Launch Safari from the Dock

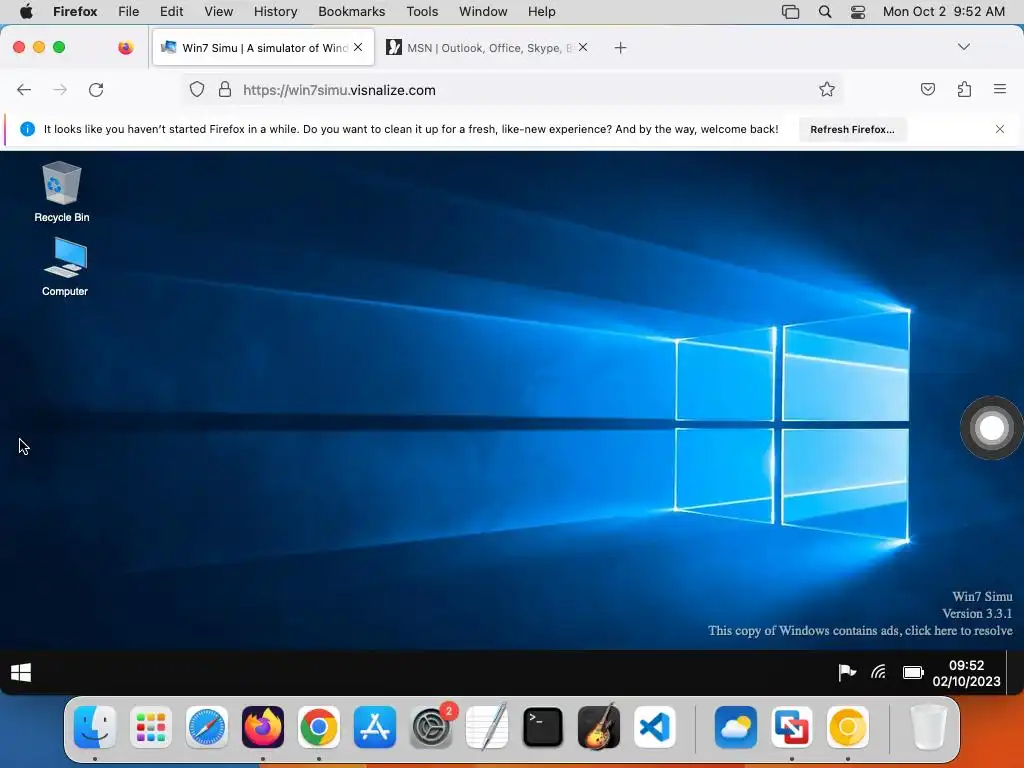click(207, 727)
